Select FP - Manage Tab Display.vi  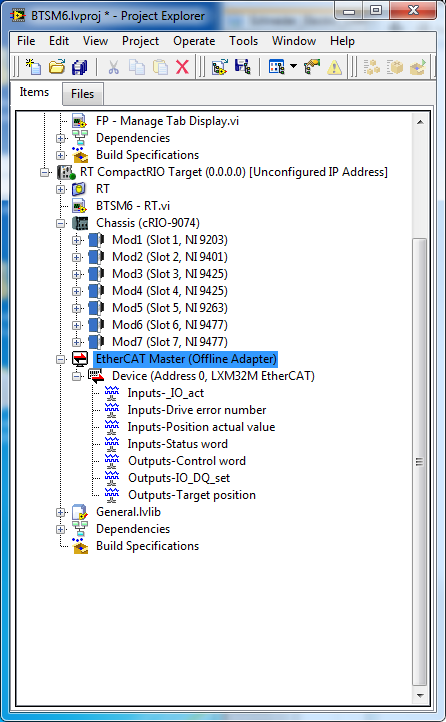pyautogui.click(x=167, y=121)
